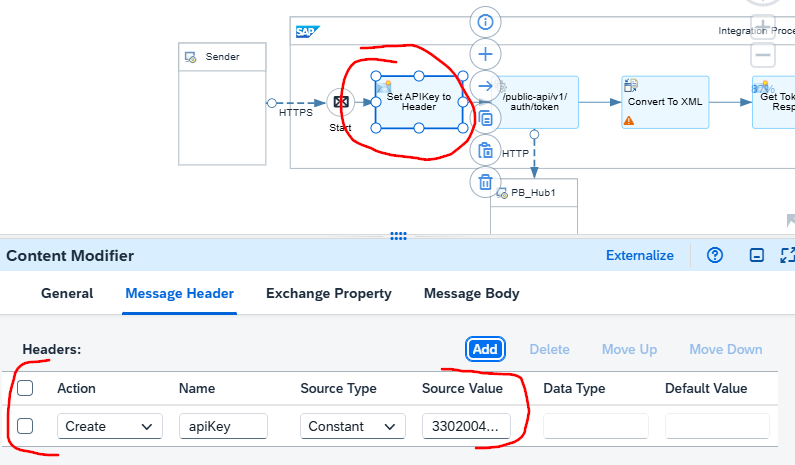Tick the select-all checkbox in the Headers table
Viewport: 795px width, 465px height.
point(26,388)
